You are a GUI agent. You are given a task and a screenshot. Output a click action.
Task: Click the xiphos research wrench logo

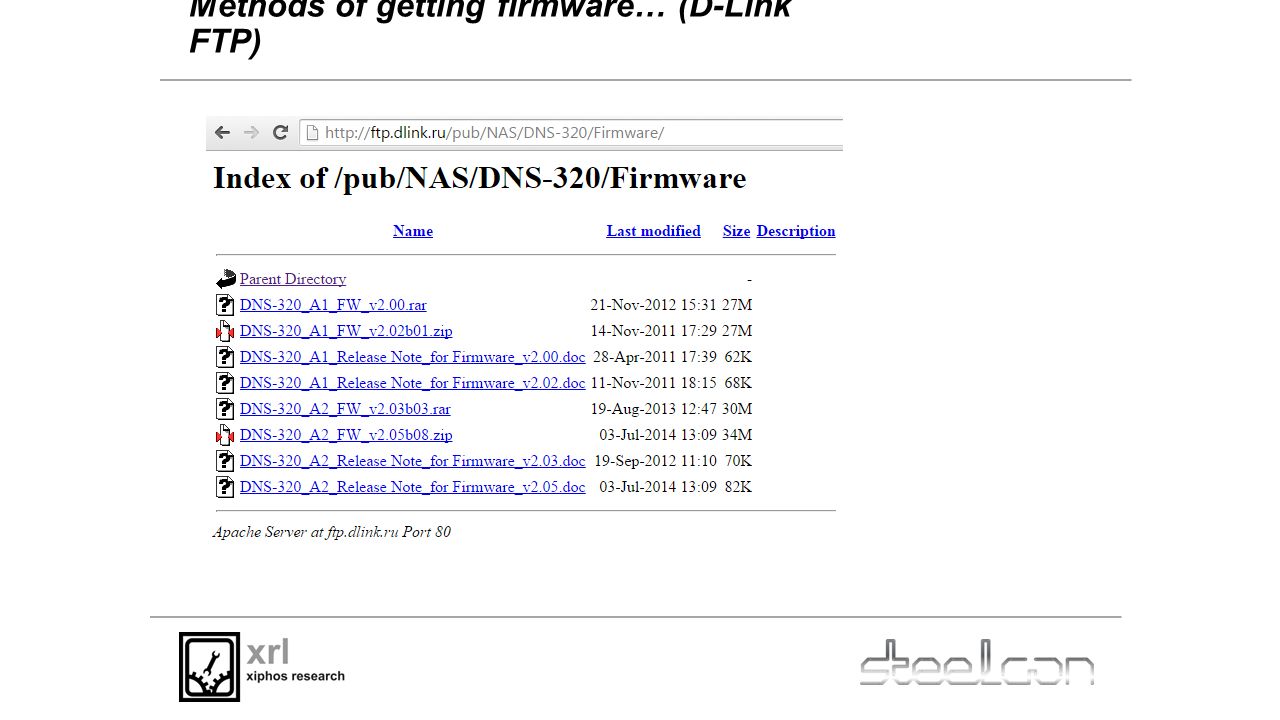pos(209,666)
